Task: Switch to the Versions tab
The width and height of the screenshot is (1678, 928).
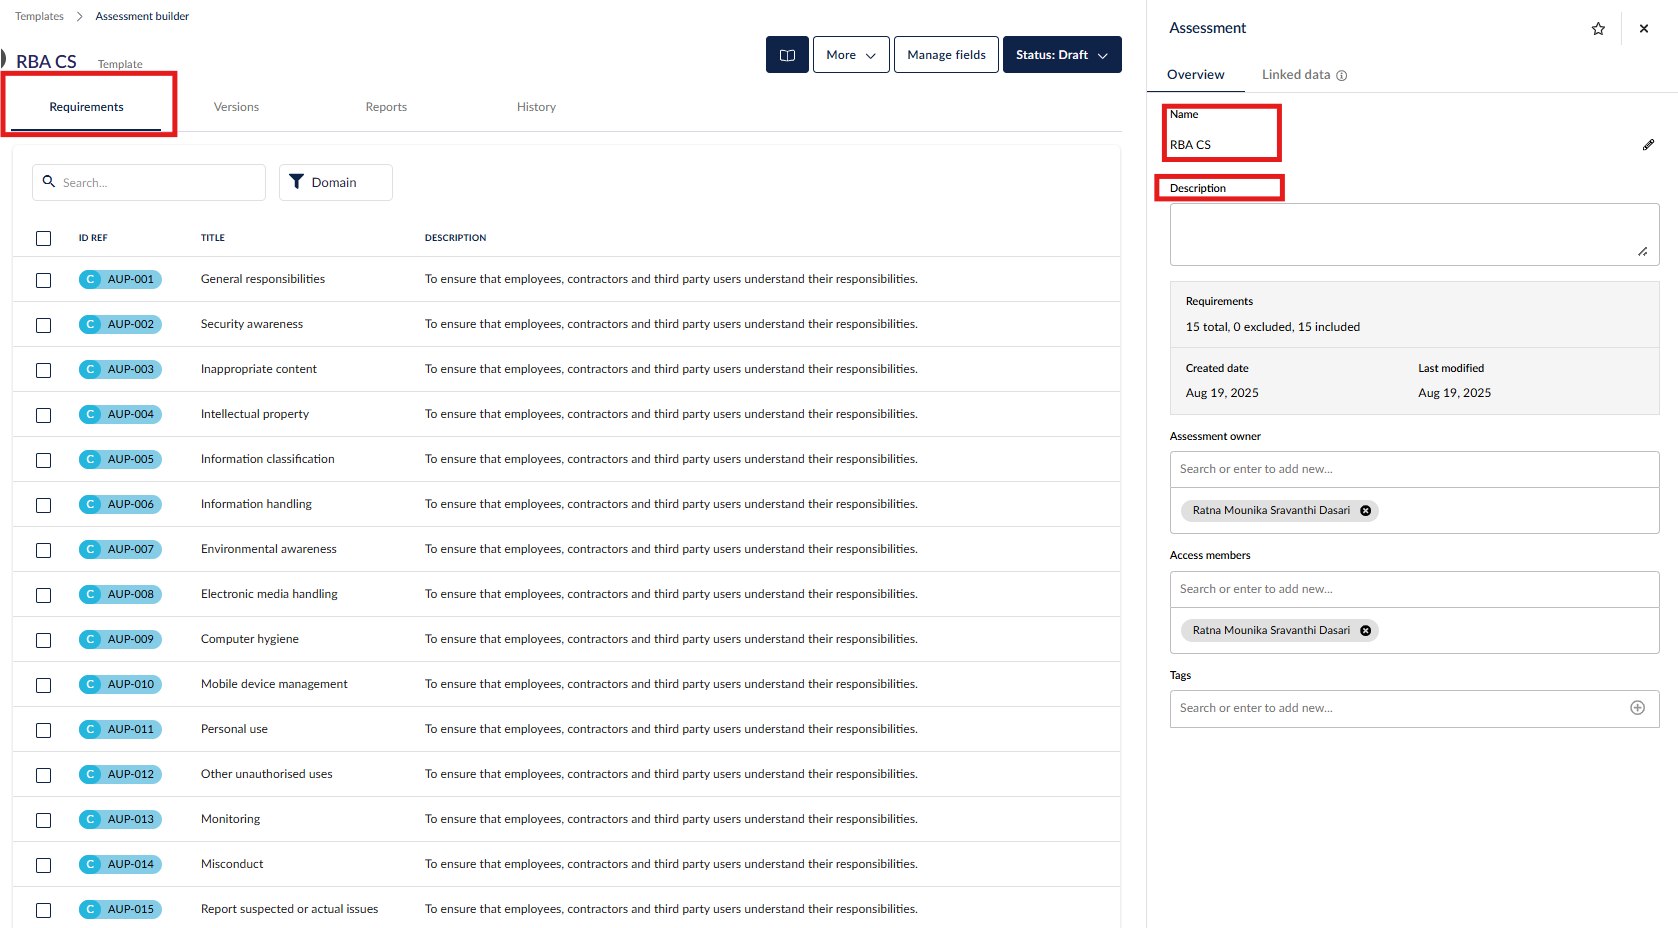Action: (x=236, y=107)
